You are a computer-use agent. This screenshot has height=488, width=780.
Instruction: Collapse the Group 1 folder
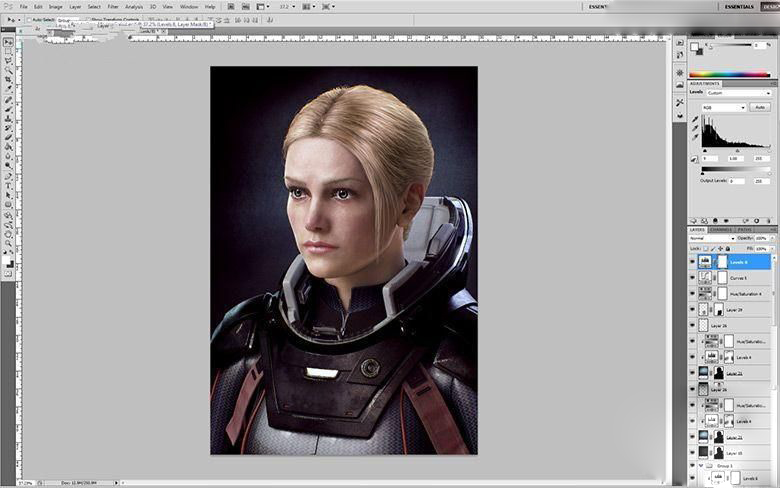701,466
